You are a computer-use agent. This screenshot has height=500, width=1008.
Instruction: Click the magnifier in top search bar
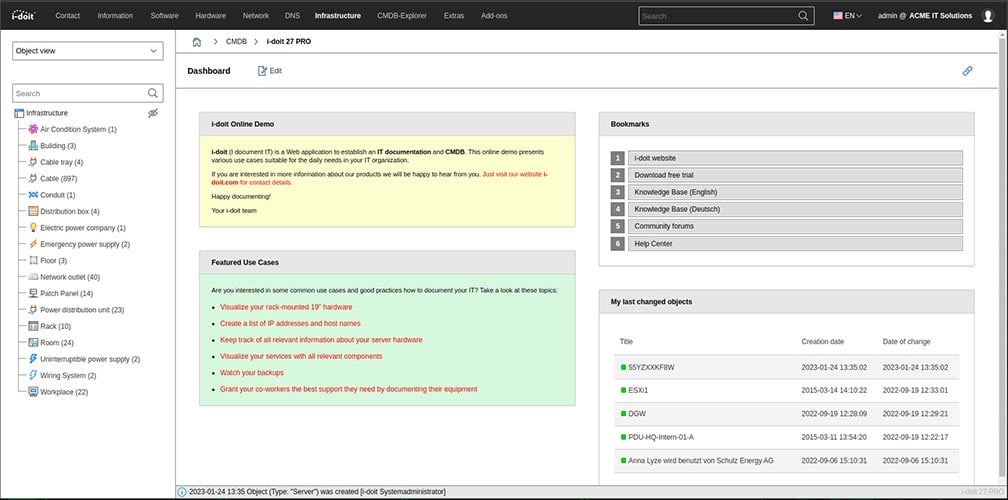tap(804, 15)
